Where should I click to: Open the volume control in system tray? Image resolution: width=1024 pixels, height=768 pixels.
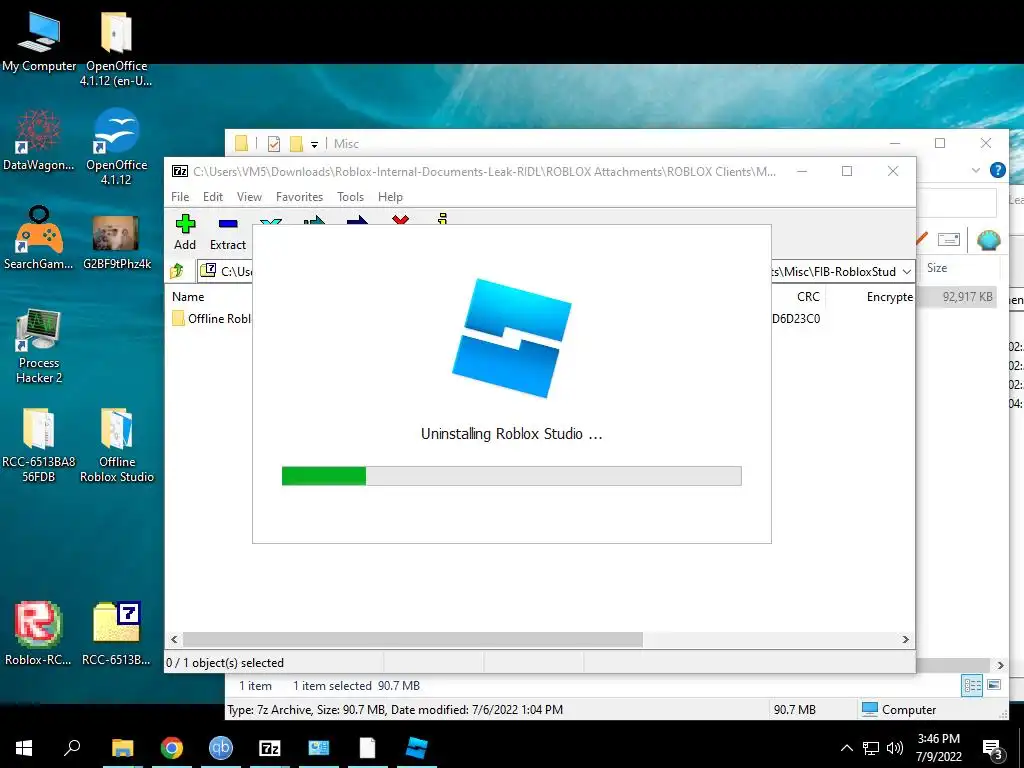[895, 748]
